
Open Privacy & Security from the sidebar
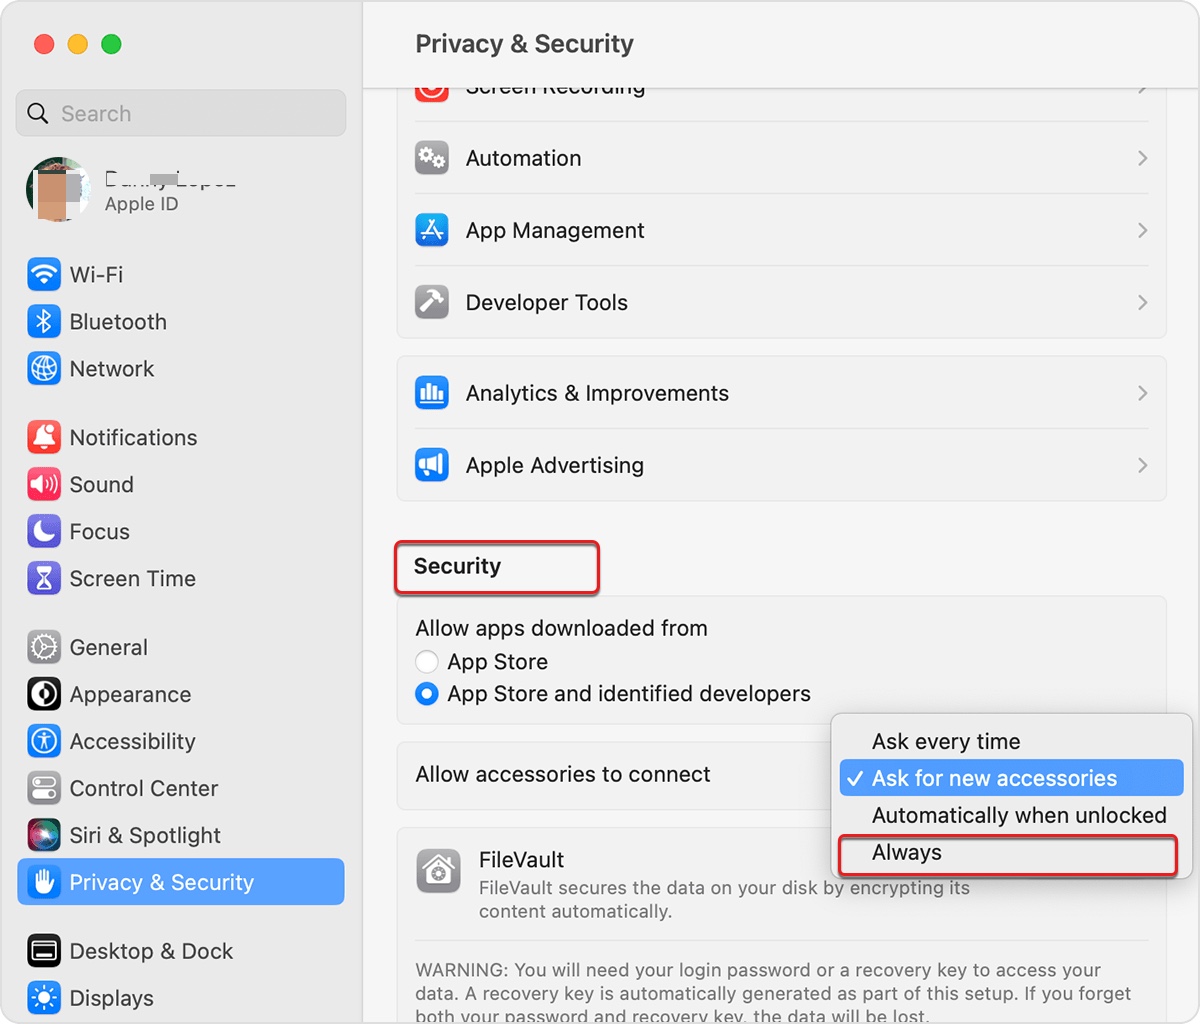tap(160, 882)
